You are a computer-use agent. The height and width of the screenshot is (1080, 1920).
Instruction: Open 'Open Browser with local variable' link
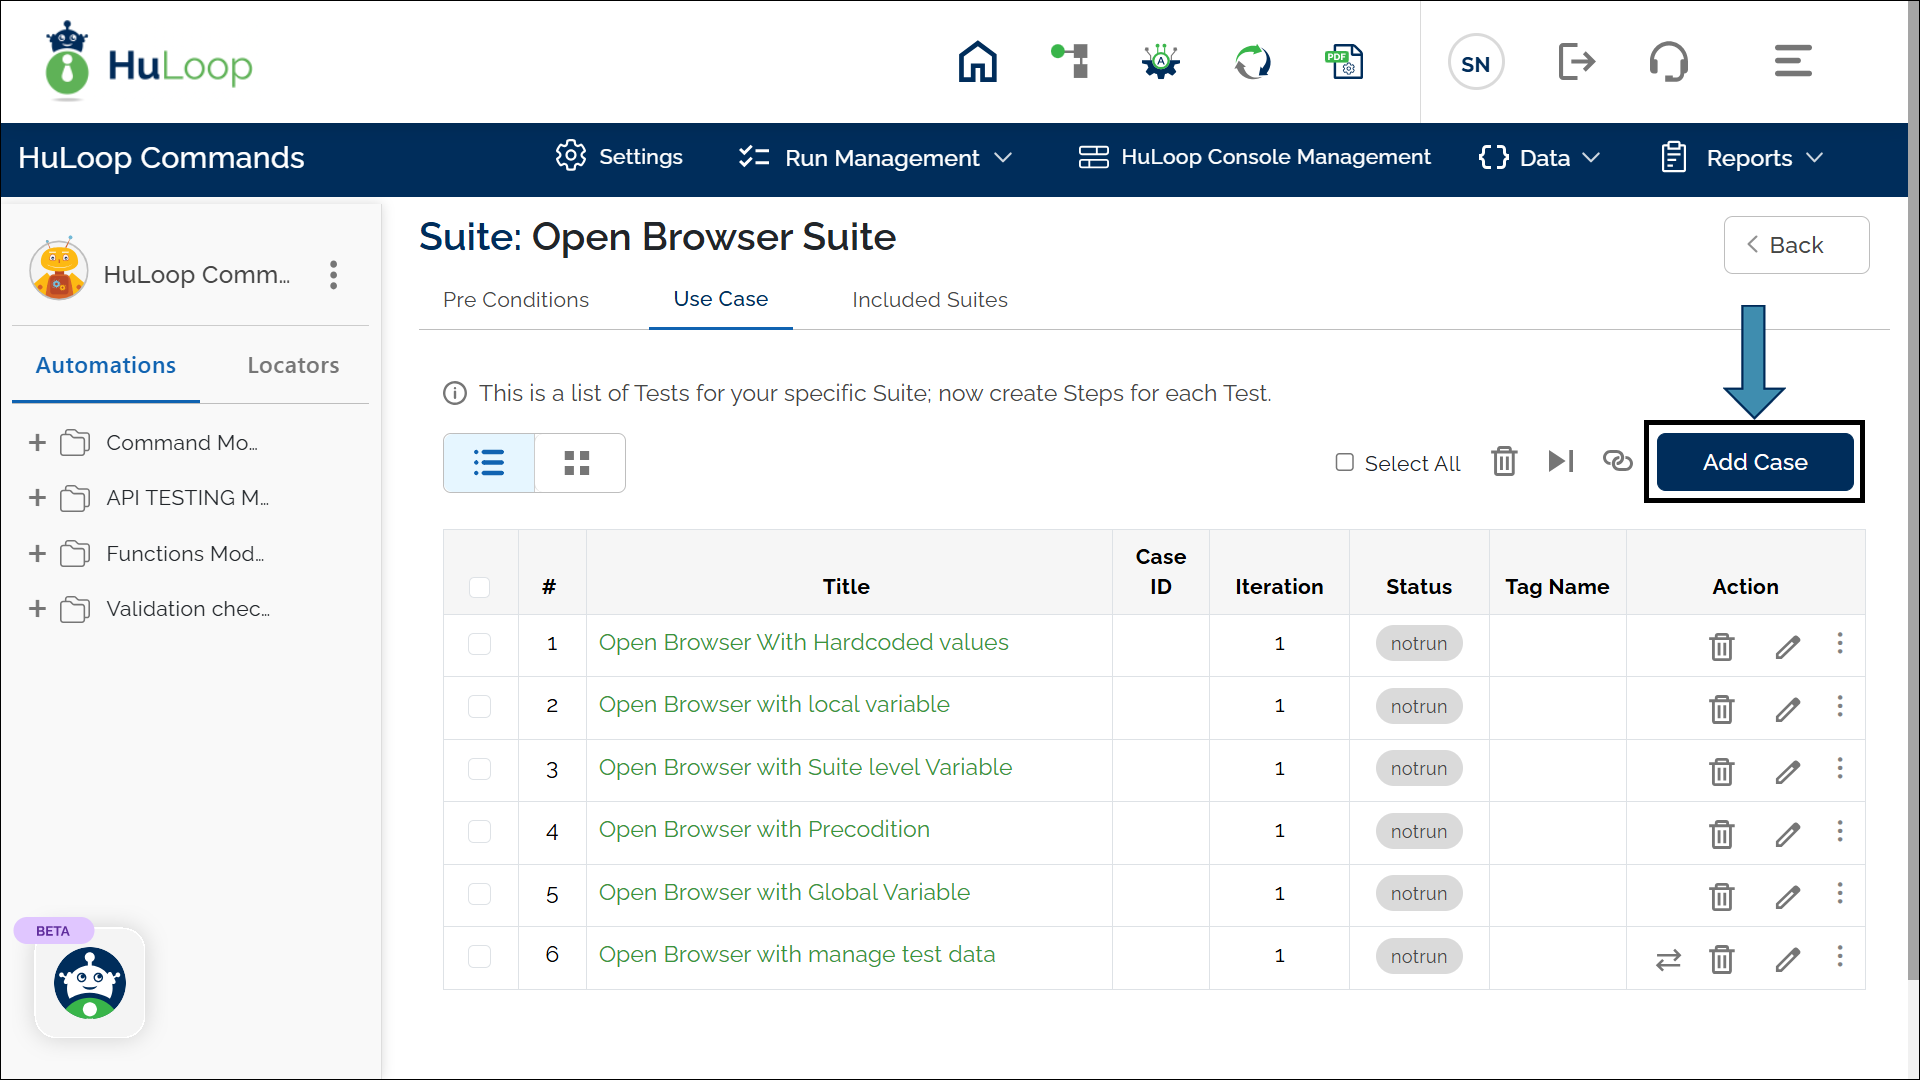(774, 705)
